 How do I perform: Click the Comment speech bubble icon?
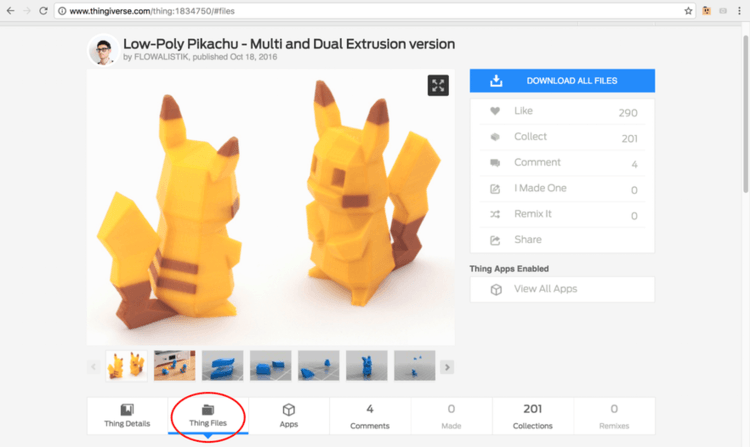495,163
